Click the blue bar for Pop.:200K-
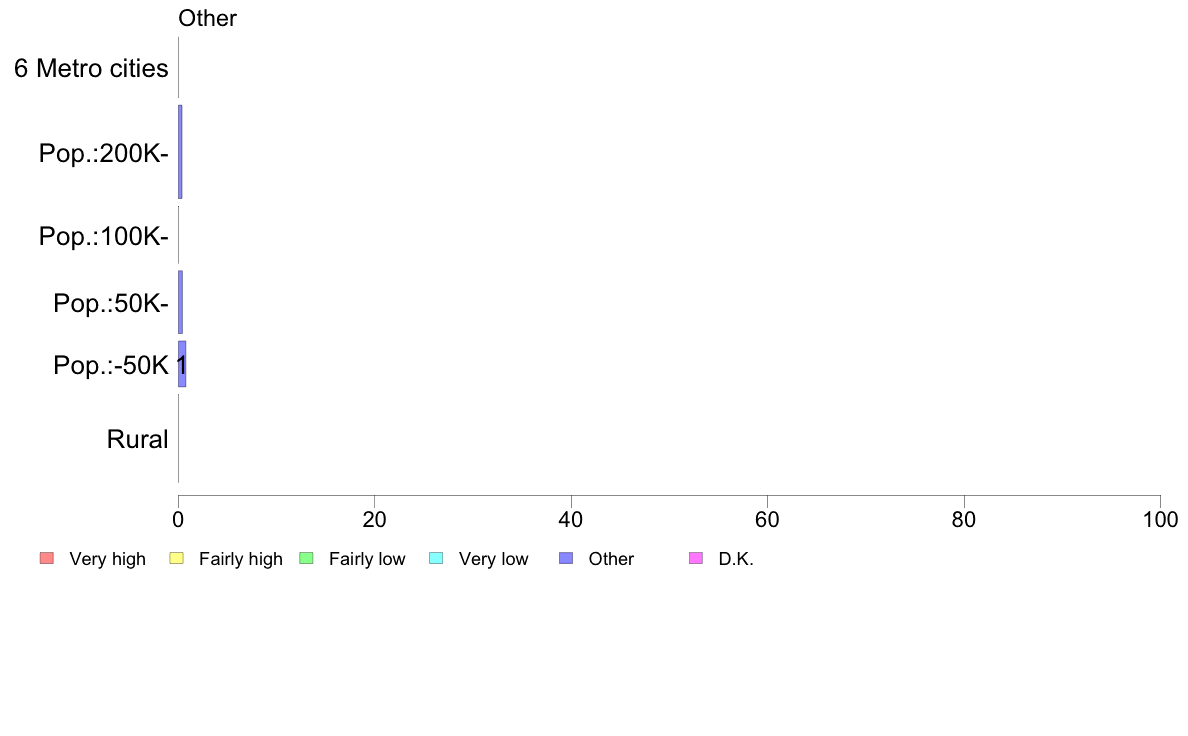This screenshot has height=736, width=1188. pyautogui.click(x=180, y=152)
